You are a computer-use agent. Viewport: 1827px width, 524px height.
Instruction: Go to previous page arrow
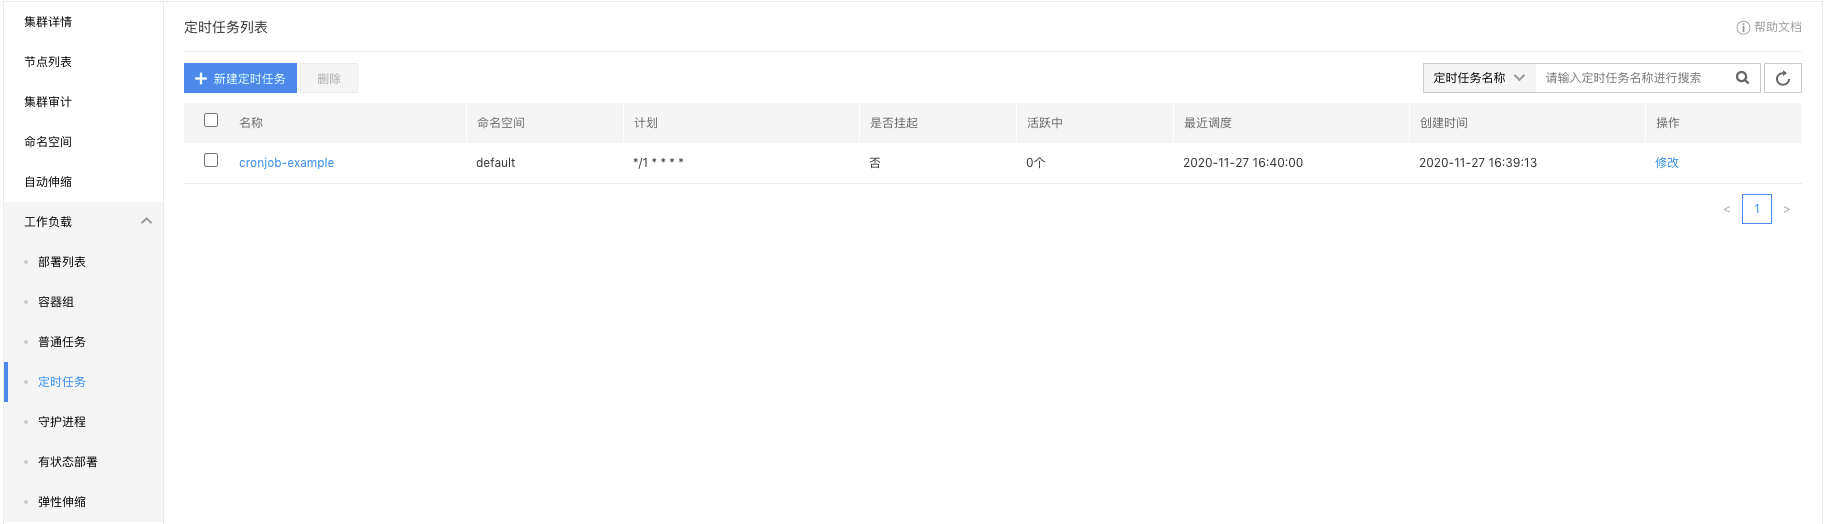1727,209
